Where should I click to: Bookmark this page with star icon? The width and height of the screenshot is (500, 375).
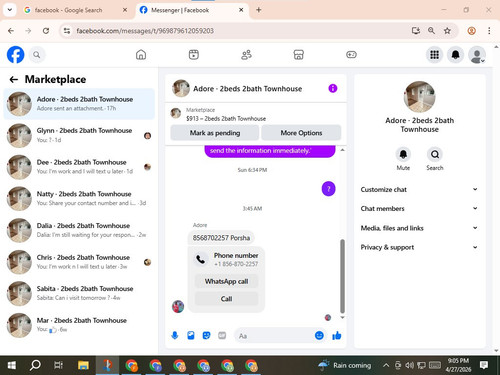click(447, 31)
